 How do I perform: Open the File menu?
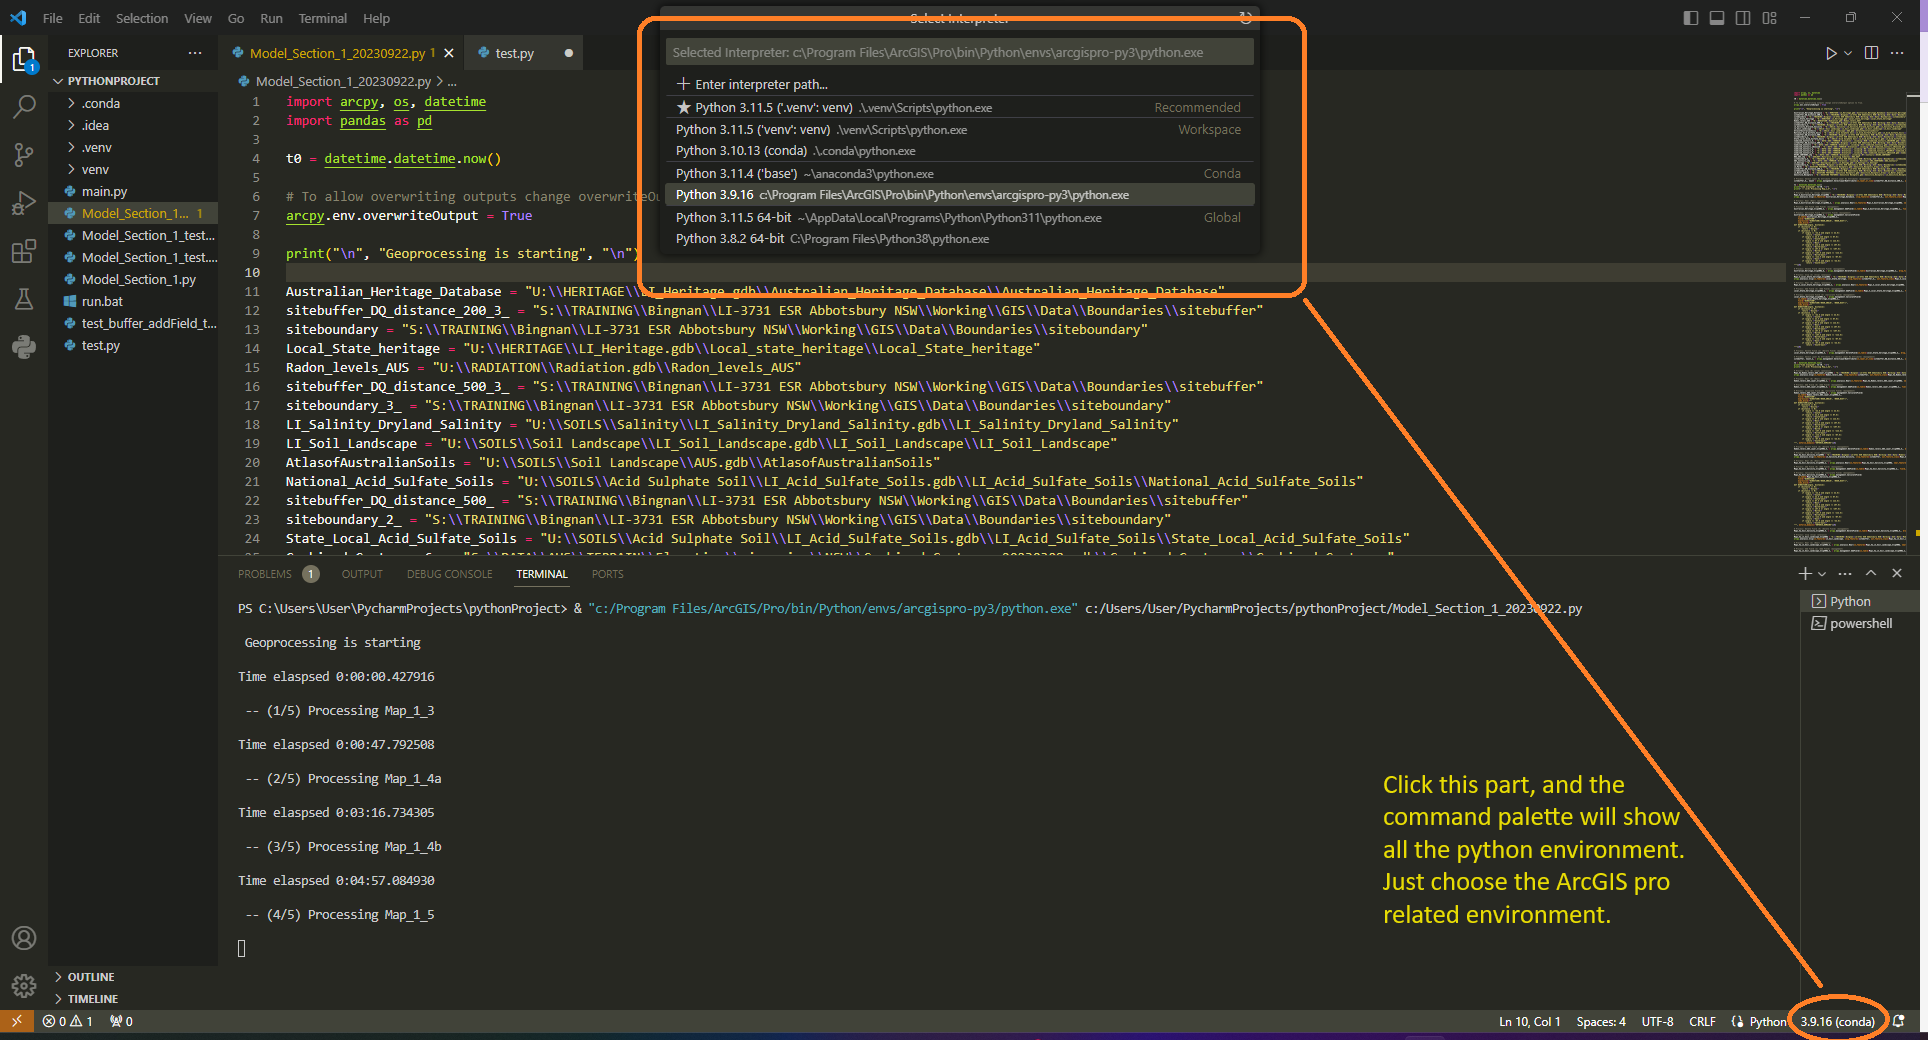(52, 18)
